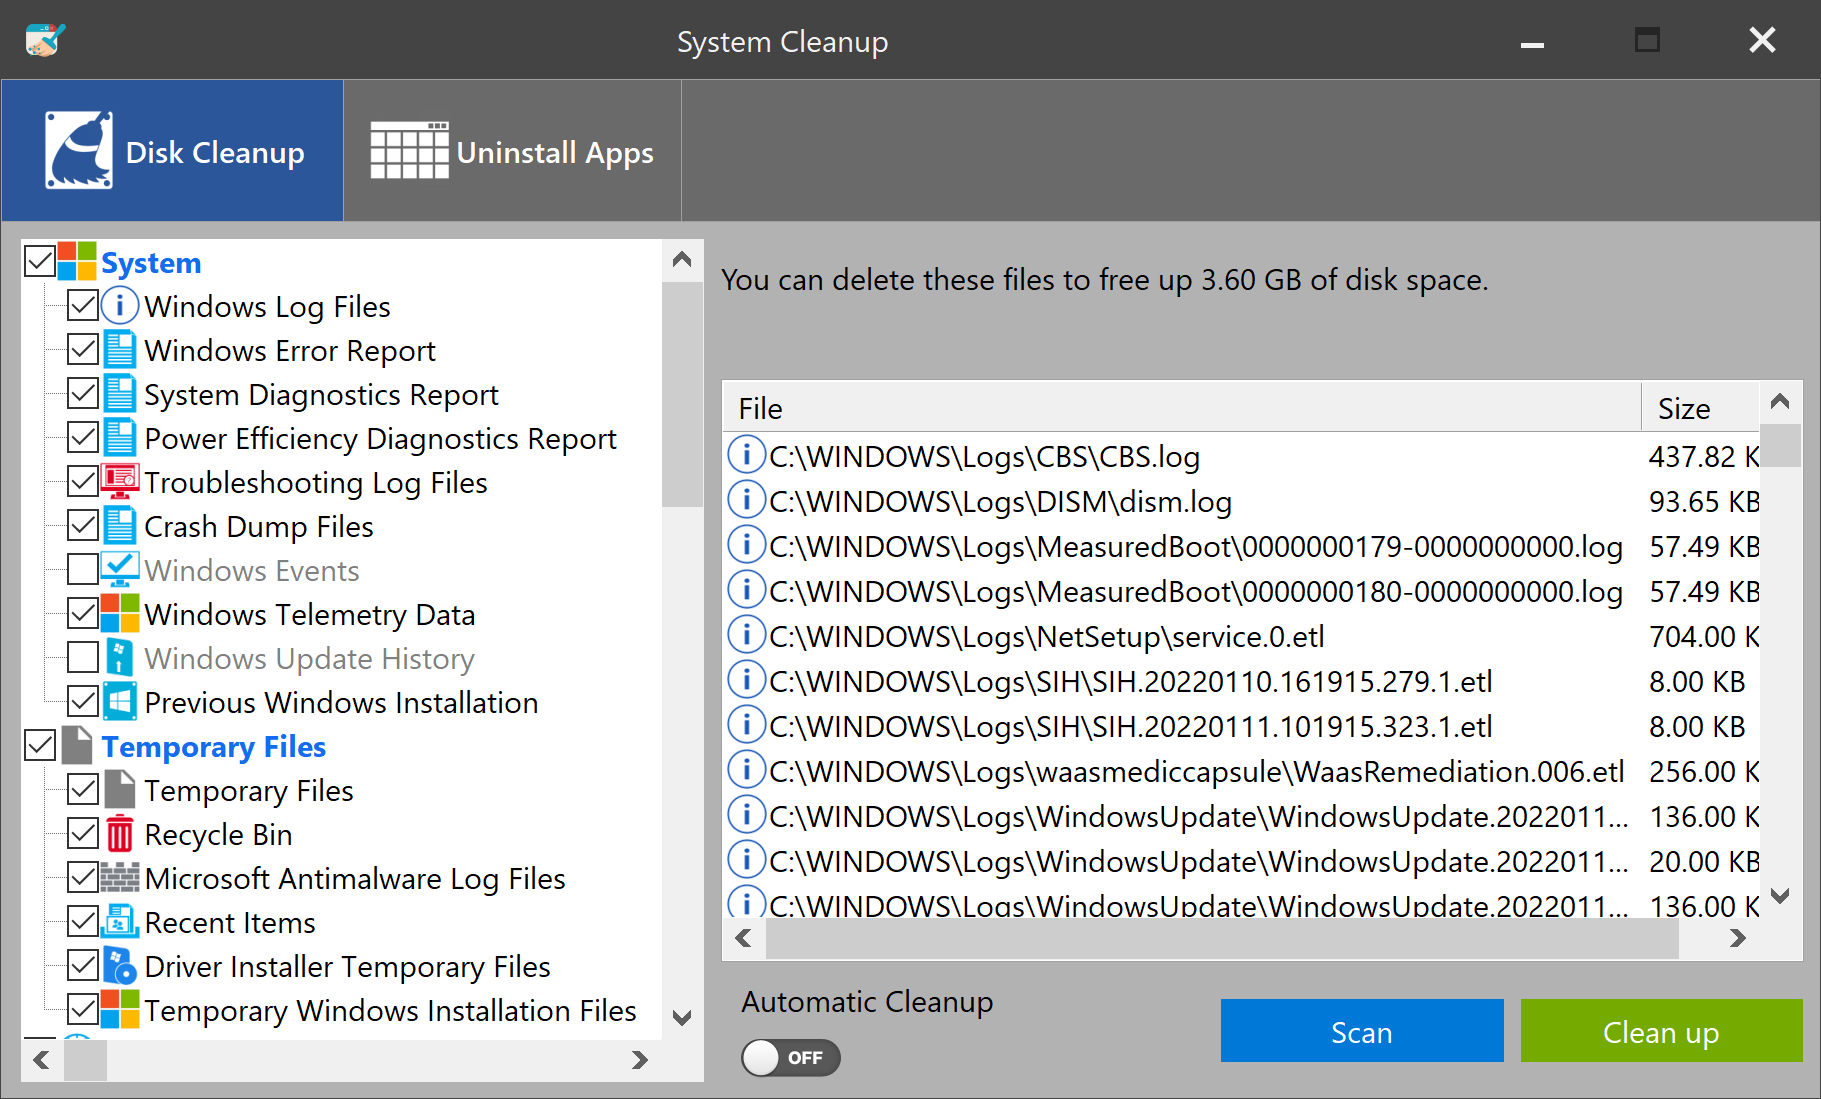Click the info icon beside service.0.etl
This screenshot has width=1821, height=1099.
(746, 635)
